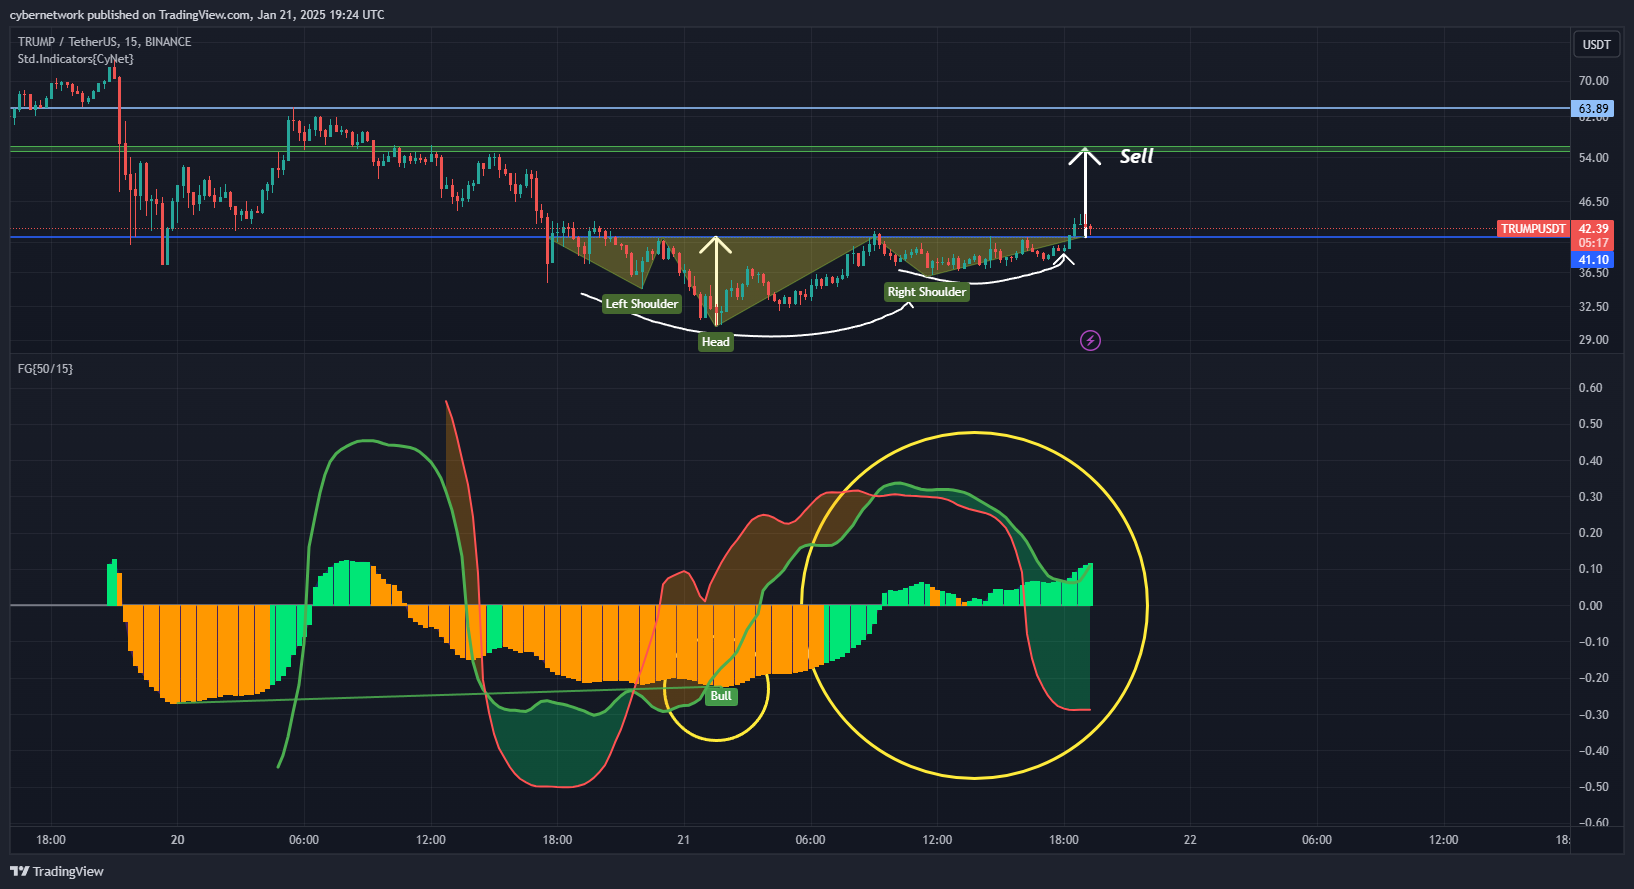Click the Bull divergence label
This screenshot has height=889, width=1634.
(x=721, y=696)
